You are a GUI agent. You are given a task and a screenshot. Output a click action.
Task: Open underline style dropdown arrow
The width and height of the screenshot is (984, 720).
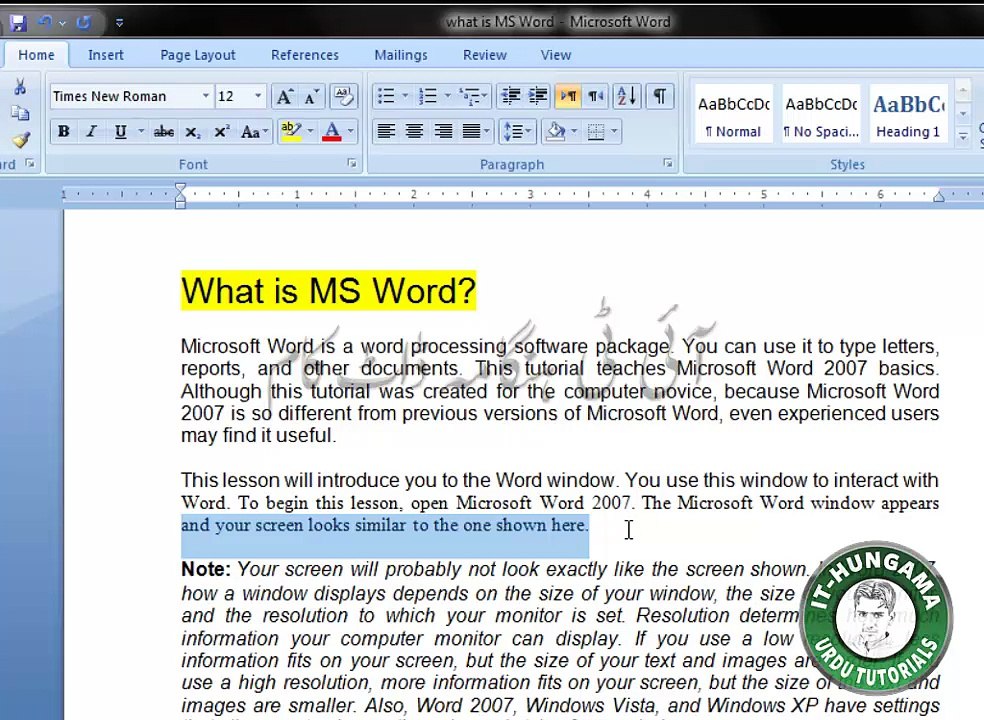(x=141, y=131)
